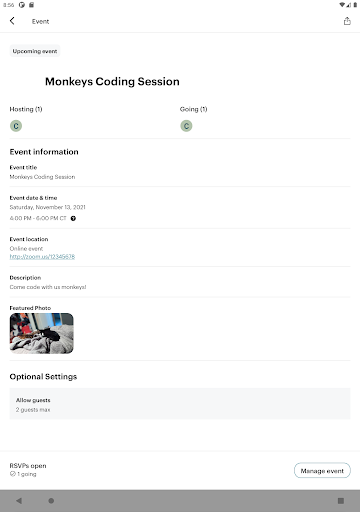Tap the Android back navigation button
This screenshot has width=360, height=512.
(19, 501)
